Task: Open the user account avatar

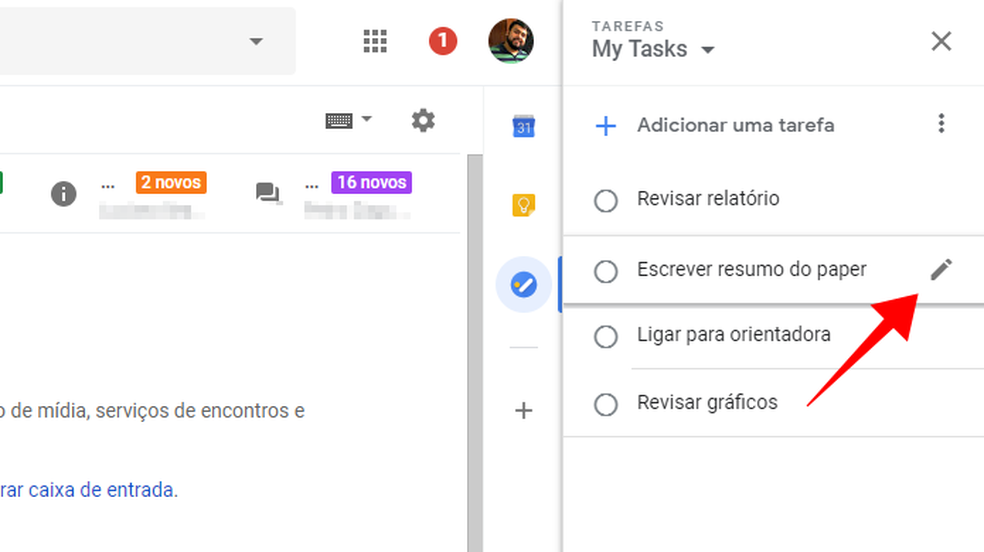Action: [511, 41]
